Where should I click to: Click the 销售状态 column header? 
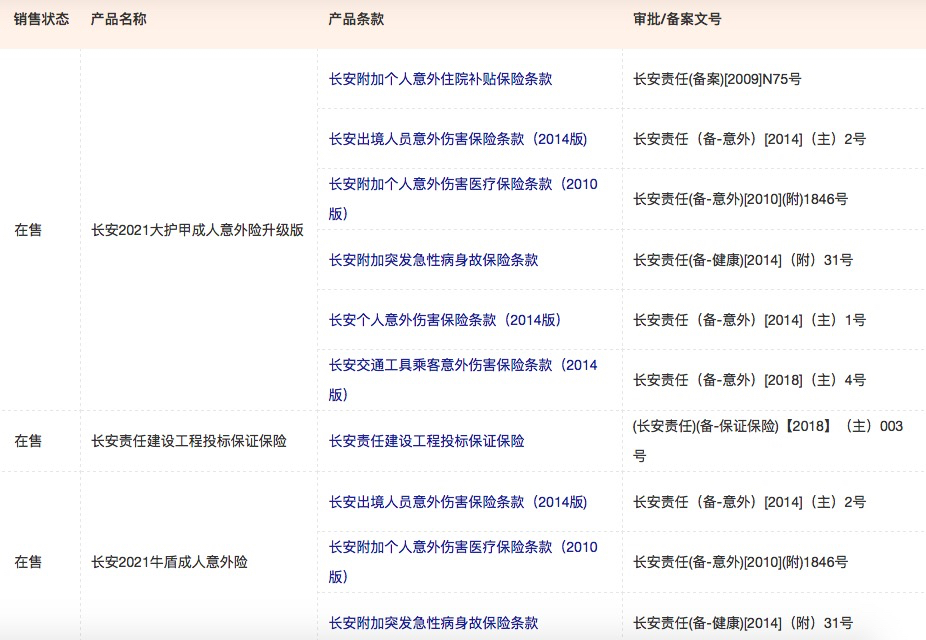[x=41, y=19]
